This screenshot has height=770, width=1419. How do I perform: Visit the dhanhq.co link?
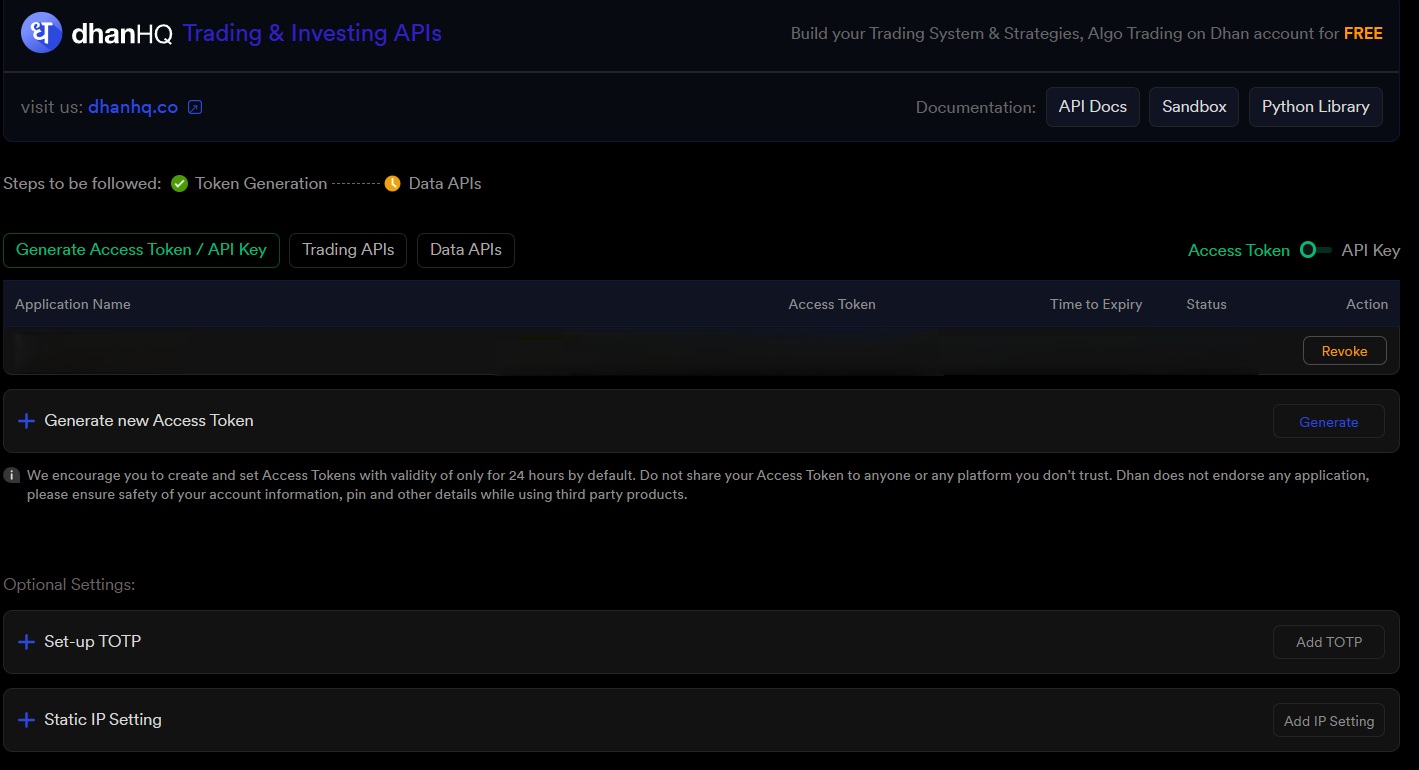133,107
